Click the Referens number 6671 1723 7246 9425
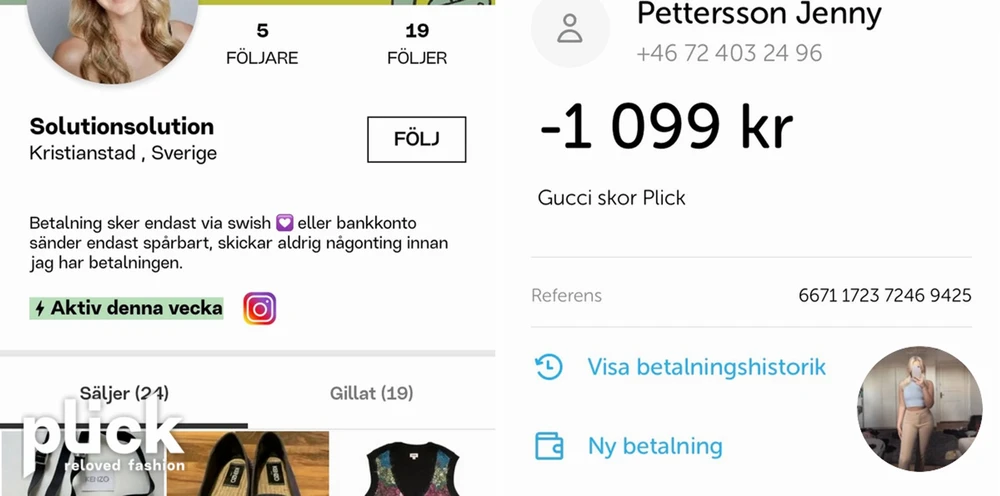Image resolution: width=1000 pixels, height=496 pixels. pos(885,296)
